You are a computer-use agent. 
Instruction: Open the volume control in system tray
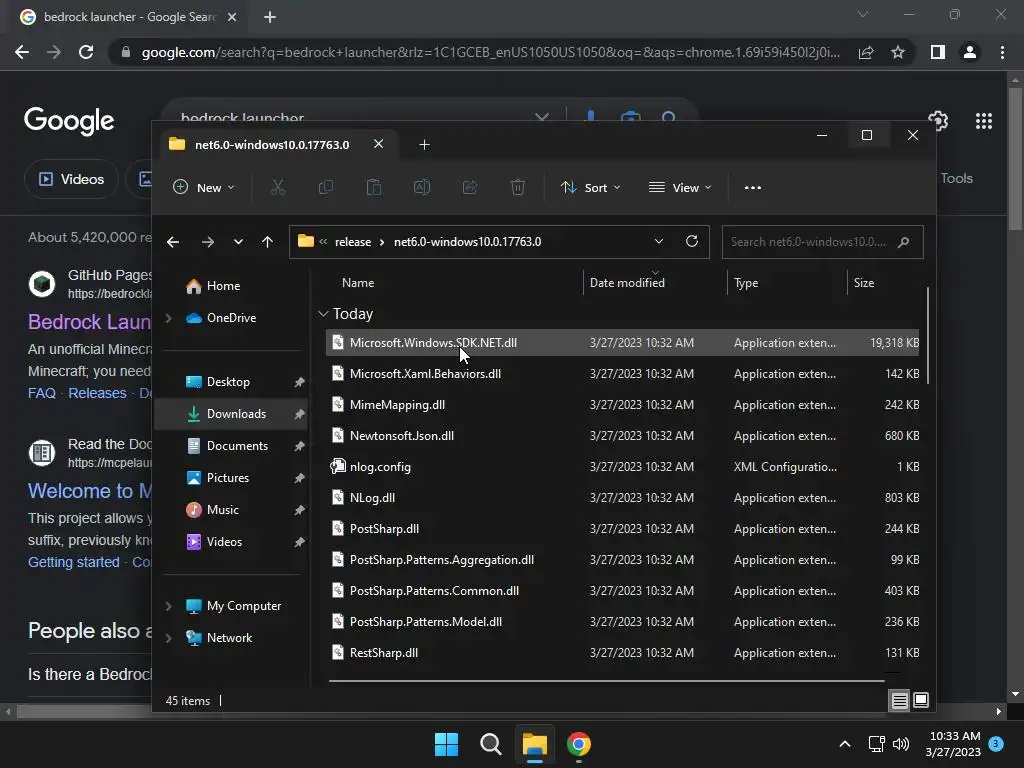tap(901, 744)
